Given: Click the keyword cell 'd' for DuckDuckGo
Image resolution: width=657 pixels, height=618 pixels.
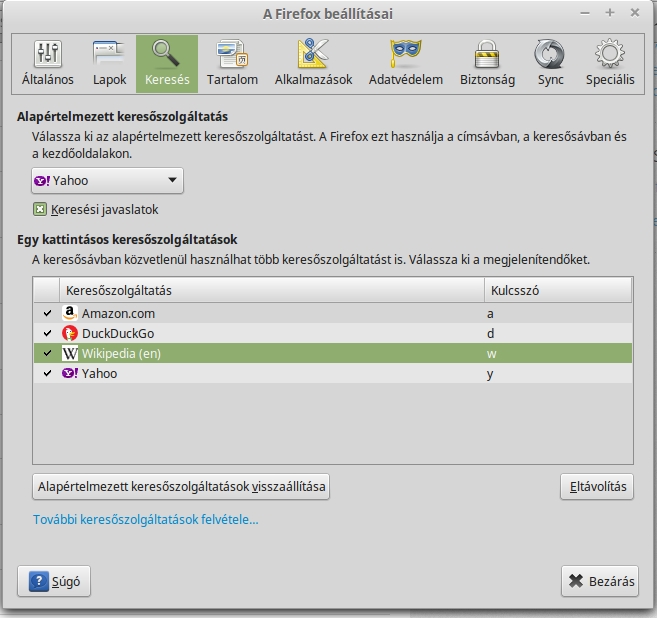Looking at the screenshot, I should pos(490,334).
